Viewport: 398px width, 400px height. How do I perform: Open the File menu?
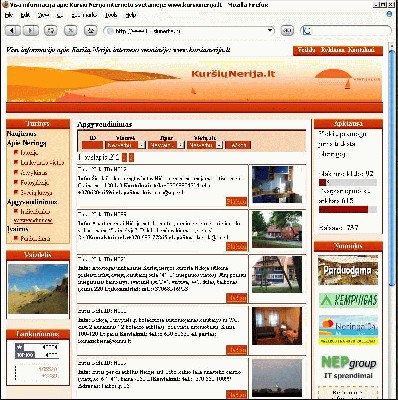click(9, 15)
